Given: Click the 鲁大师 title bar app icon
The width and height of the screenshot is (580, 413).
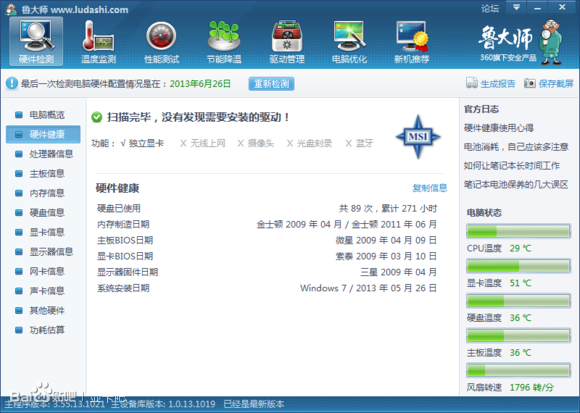Looking at the screenshot, I should [x=11, y=9].
